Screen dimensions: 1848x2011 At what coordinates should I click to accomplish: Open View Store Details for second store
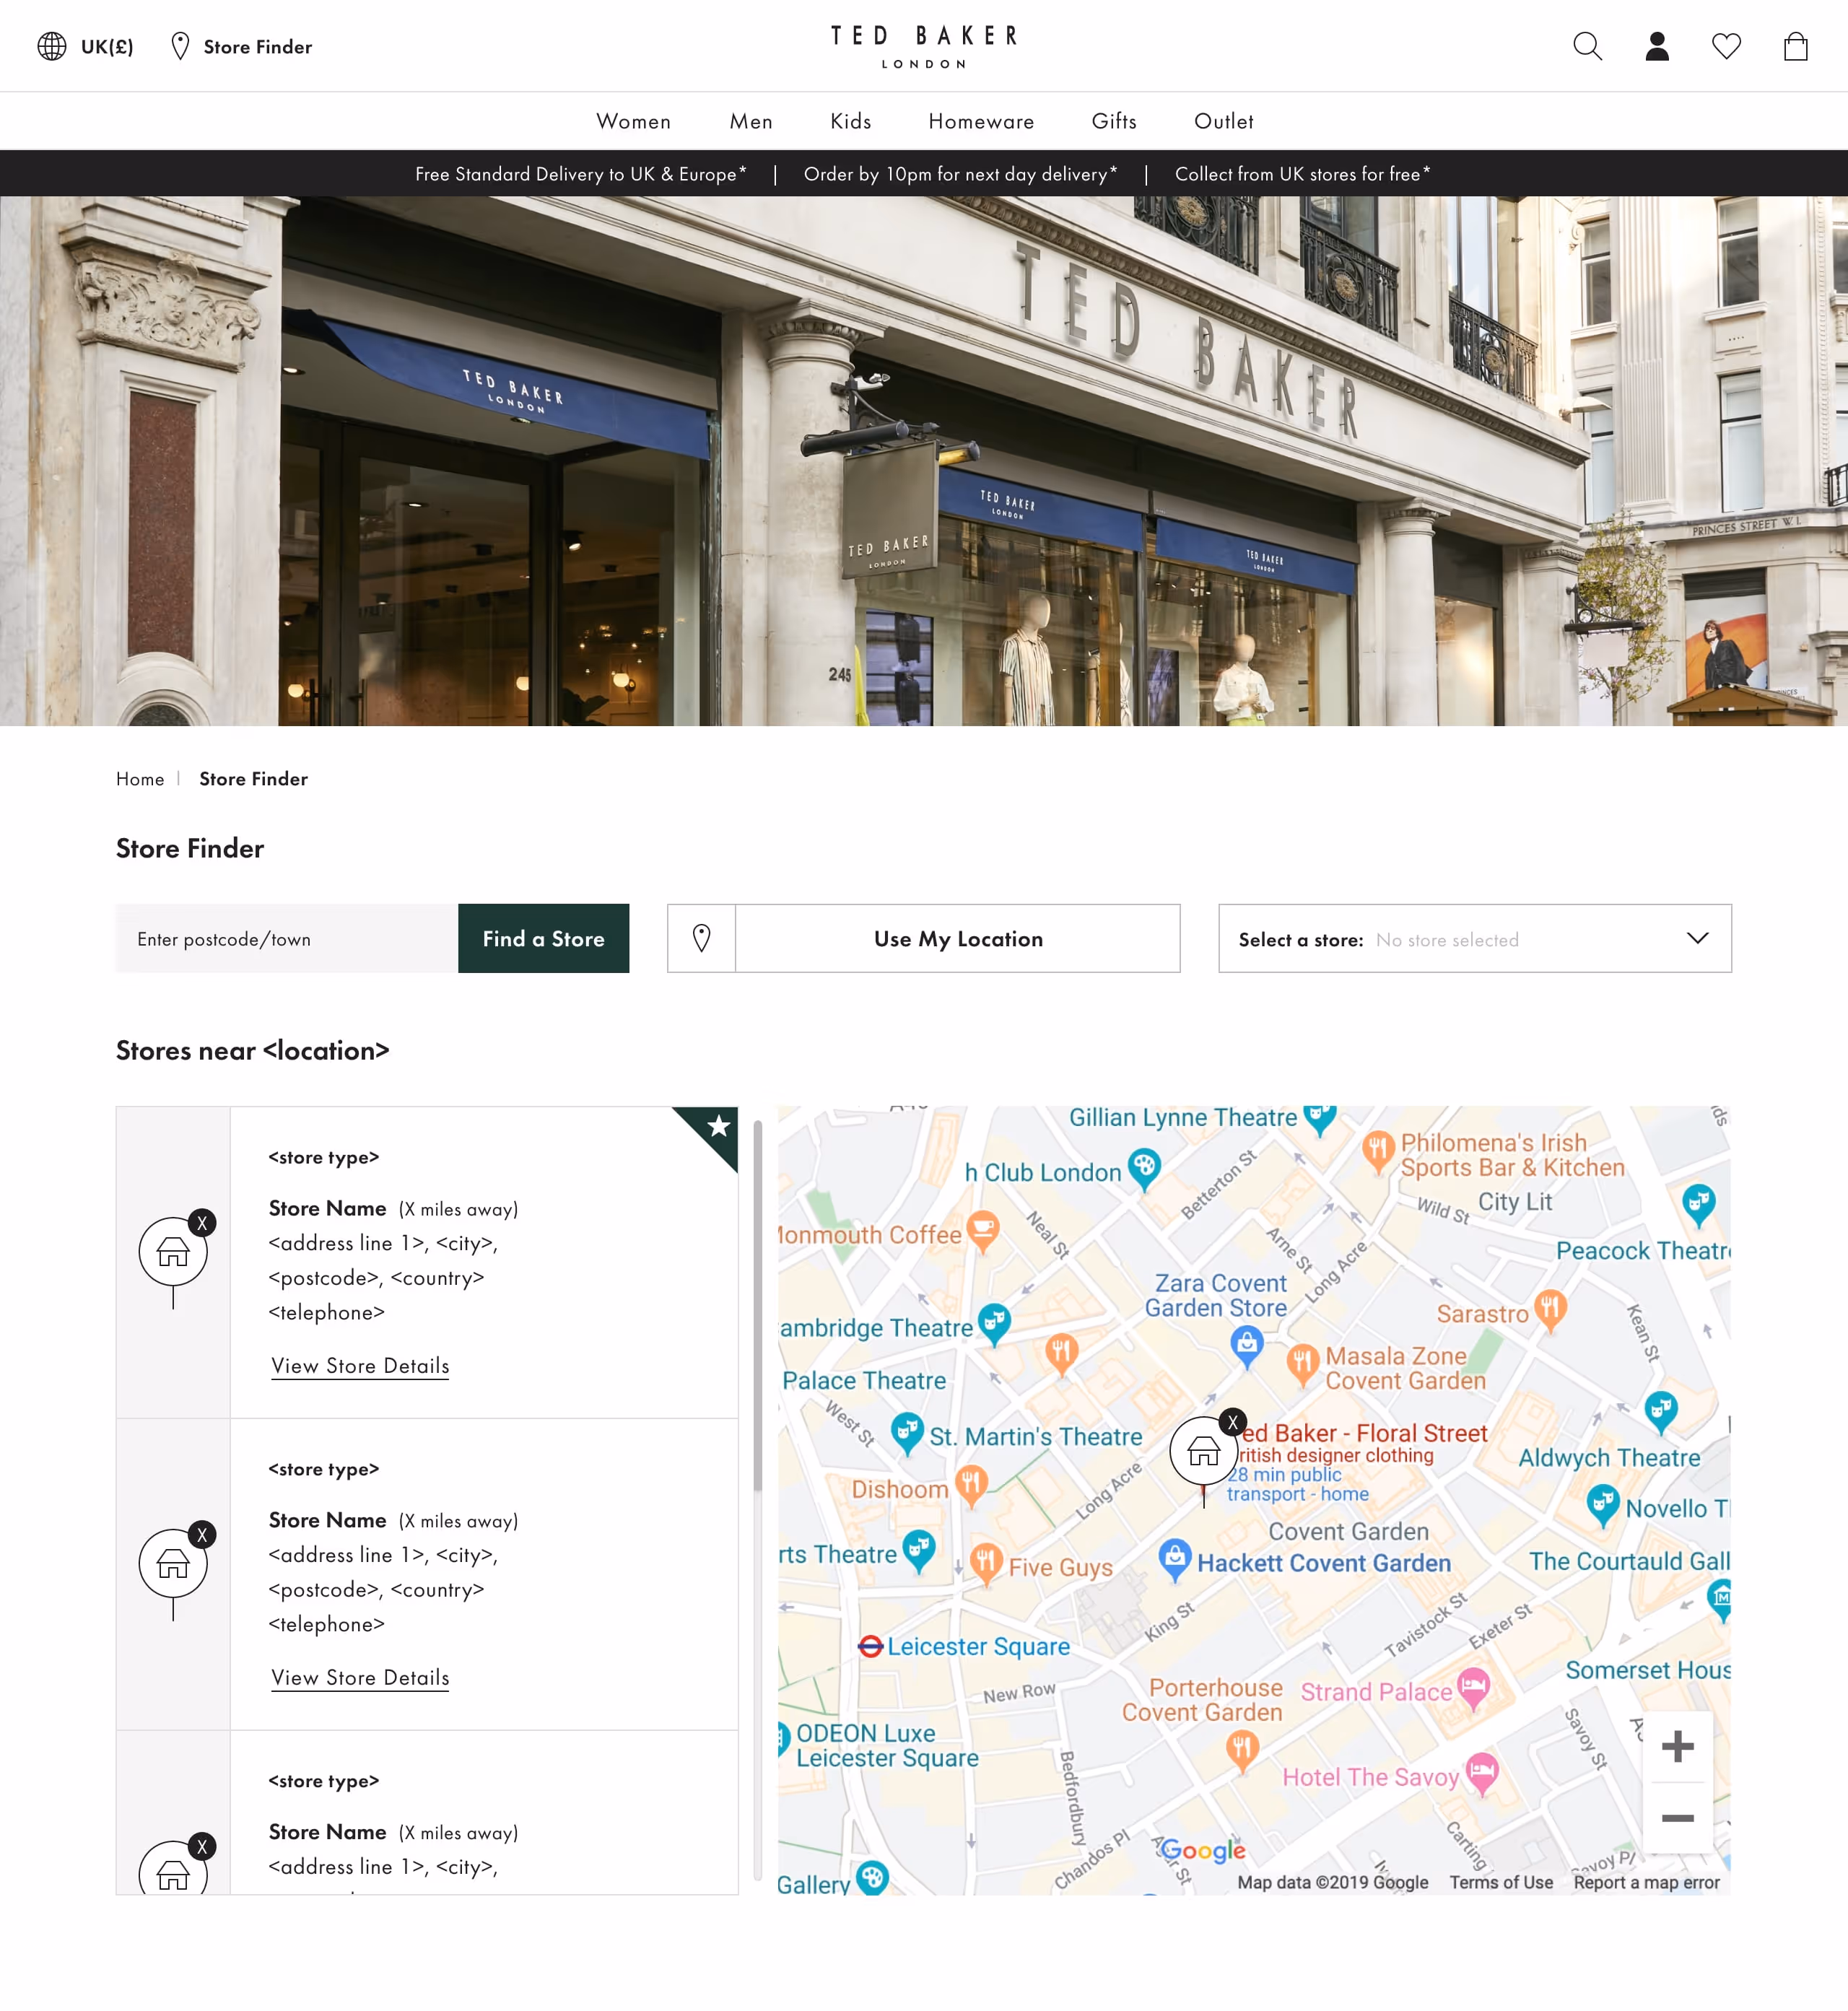[360, 1678]
